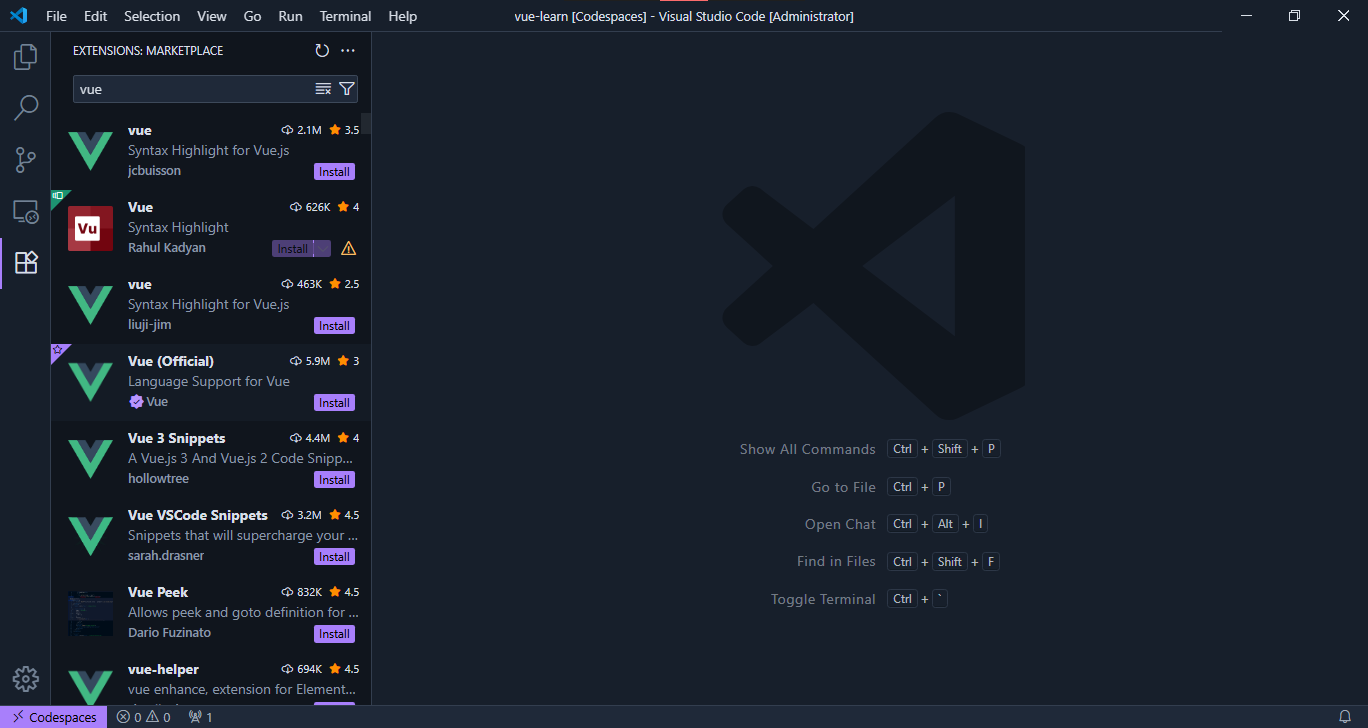Screen dimensions: 1368x728
Task: Open the Manage gear menu
Action: 25,679
